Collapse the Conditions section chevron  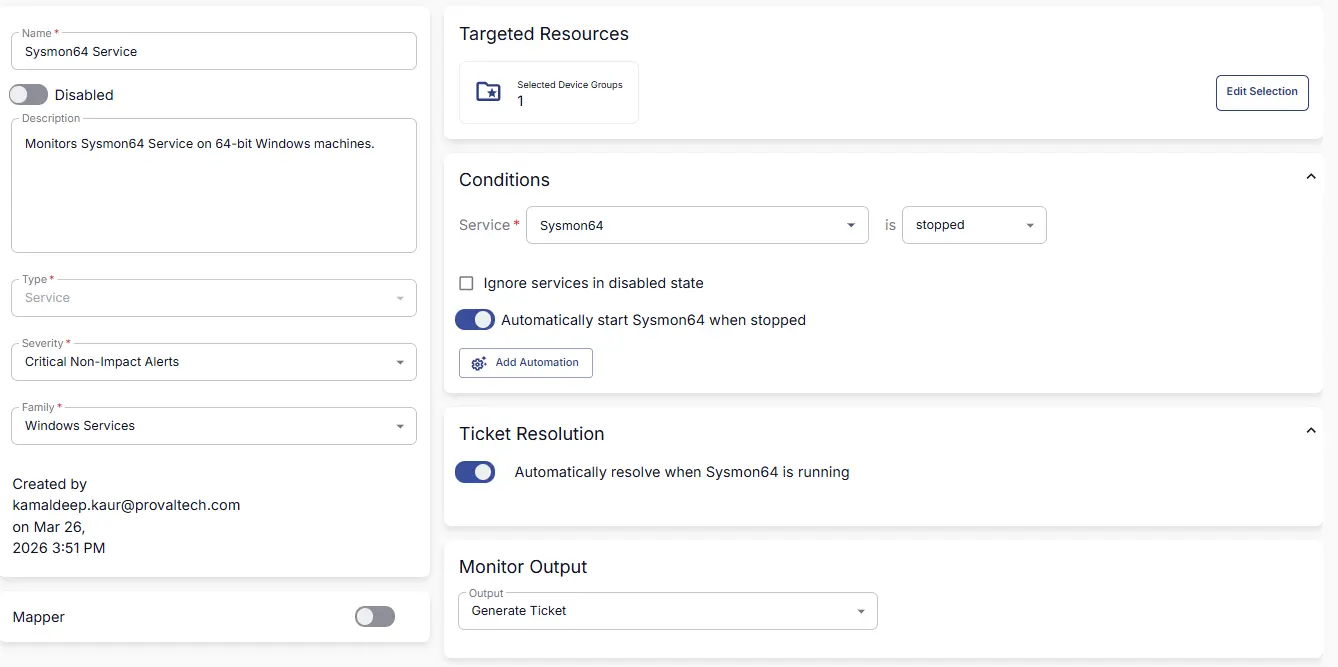click(1311, 177)
